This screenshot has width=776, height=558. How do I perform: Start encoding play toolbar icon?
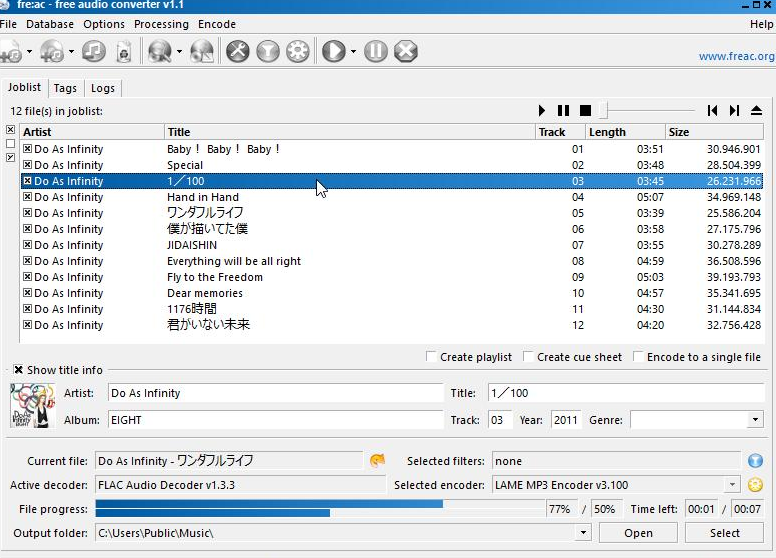(334, 51)
